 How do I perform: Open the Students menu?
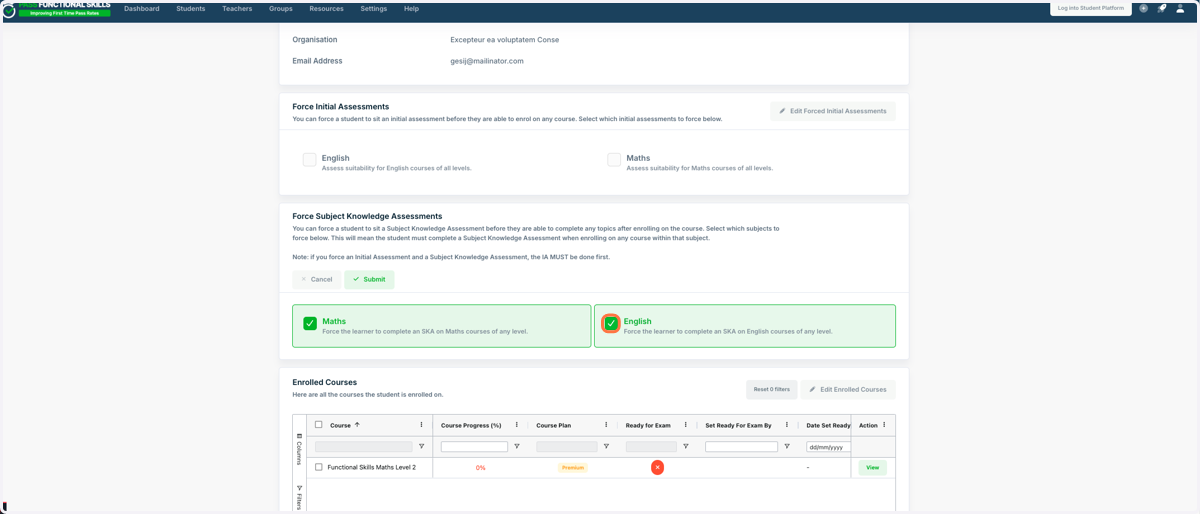[191, 9]
